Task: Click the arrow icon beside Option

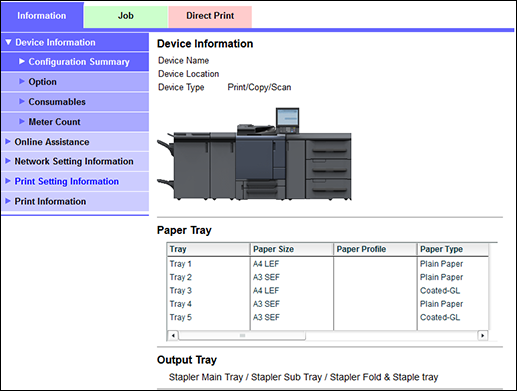Action: [x=22, y=81]
